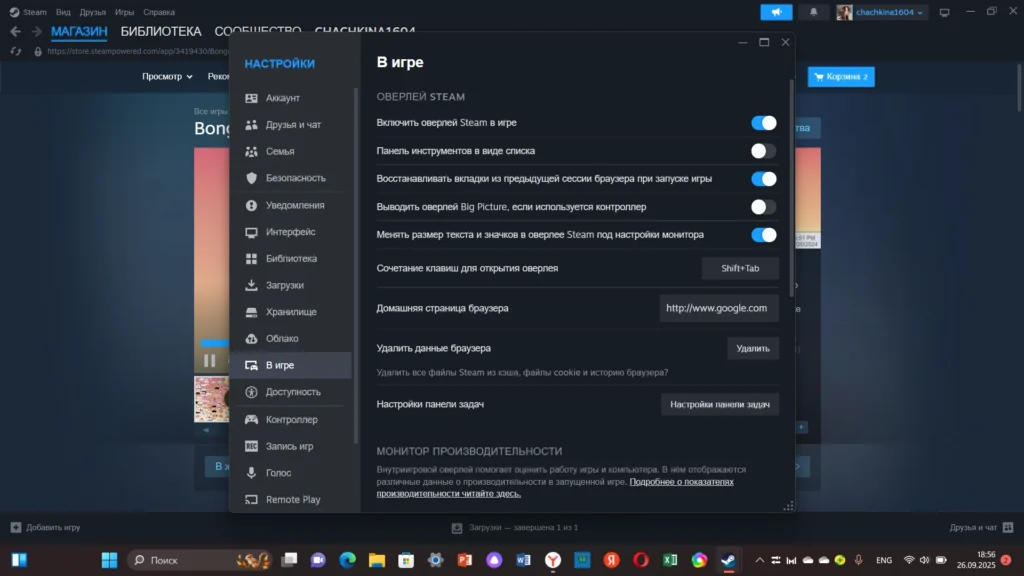Turn on Big Picture overlay for controller
Screen dimensions: 1024x576
pyautogui.click(x=763, y=207)
